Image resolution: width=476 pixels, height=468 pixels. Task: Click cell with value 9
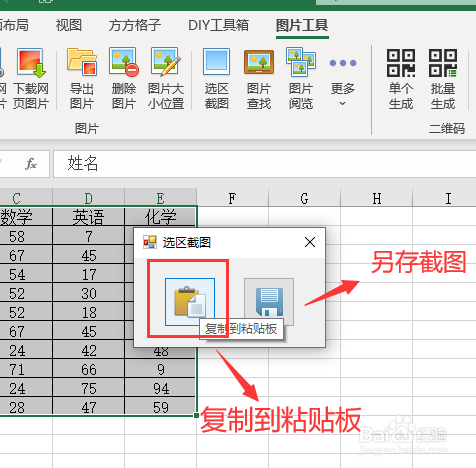160,369
